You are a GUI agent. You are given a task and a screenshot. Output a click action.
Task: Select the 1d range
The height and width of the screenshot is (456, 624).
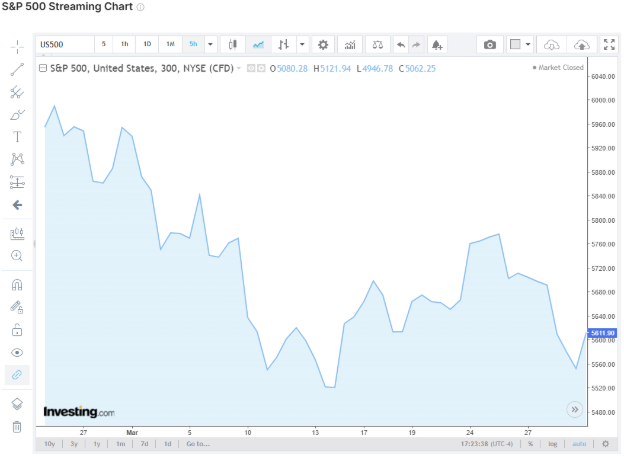(x=168, y=444)
